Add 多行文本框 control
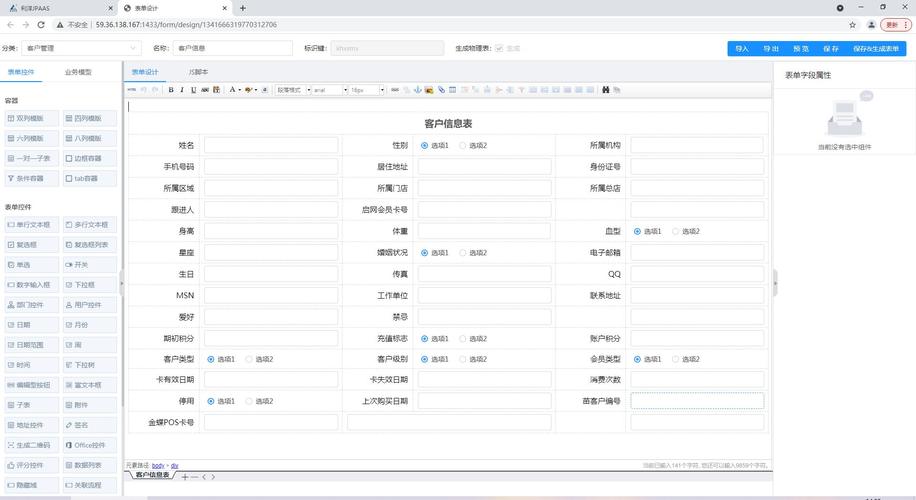Screen dimensions: 916x500 pyautogui.click(x=90, y=224)
